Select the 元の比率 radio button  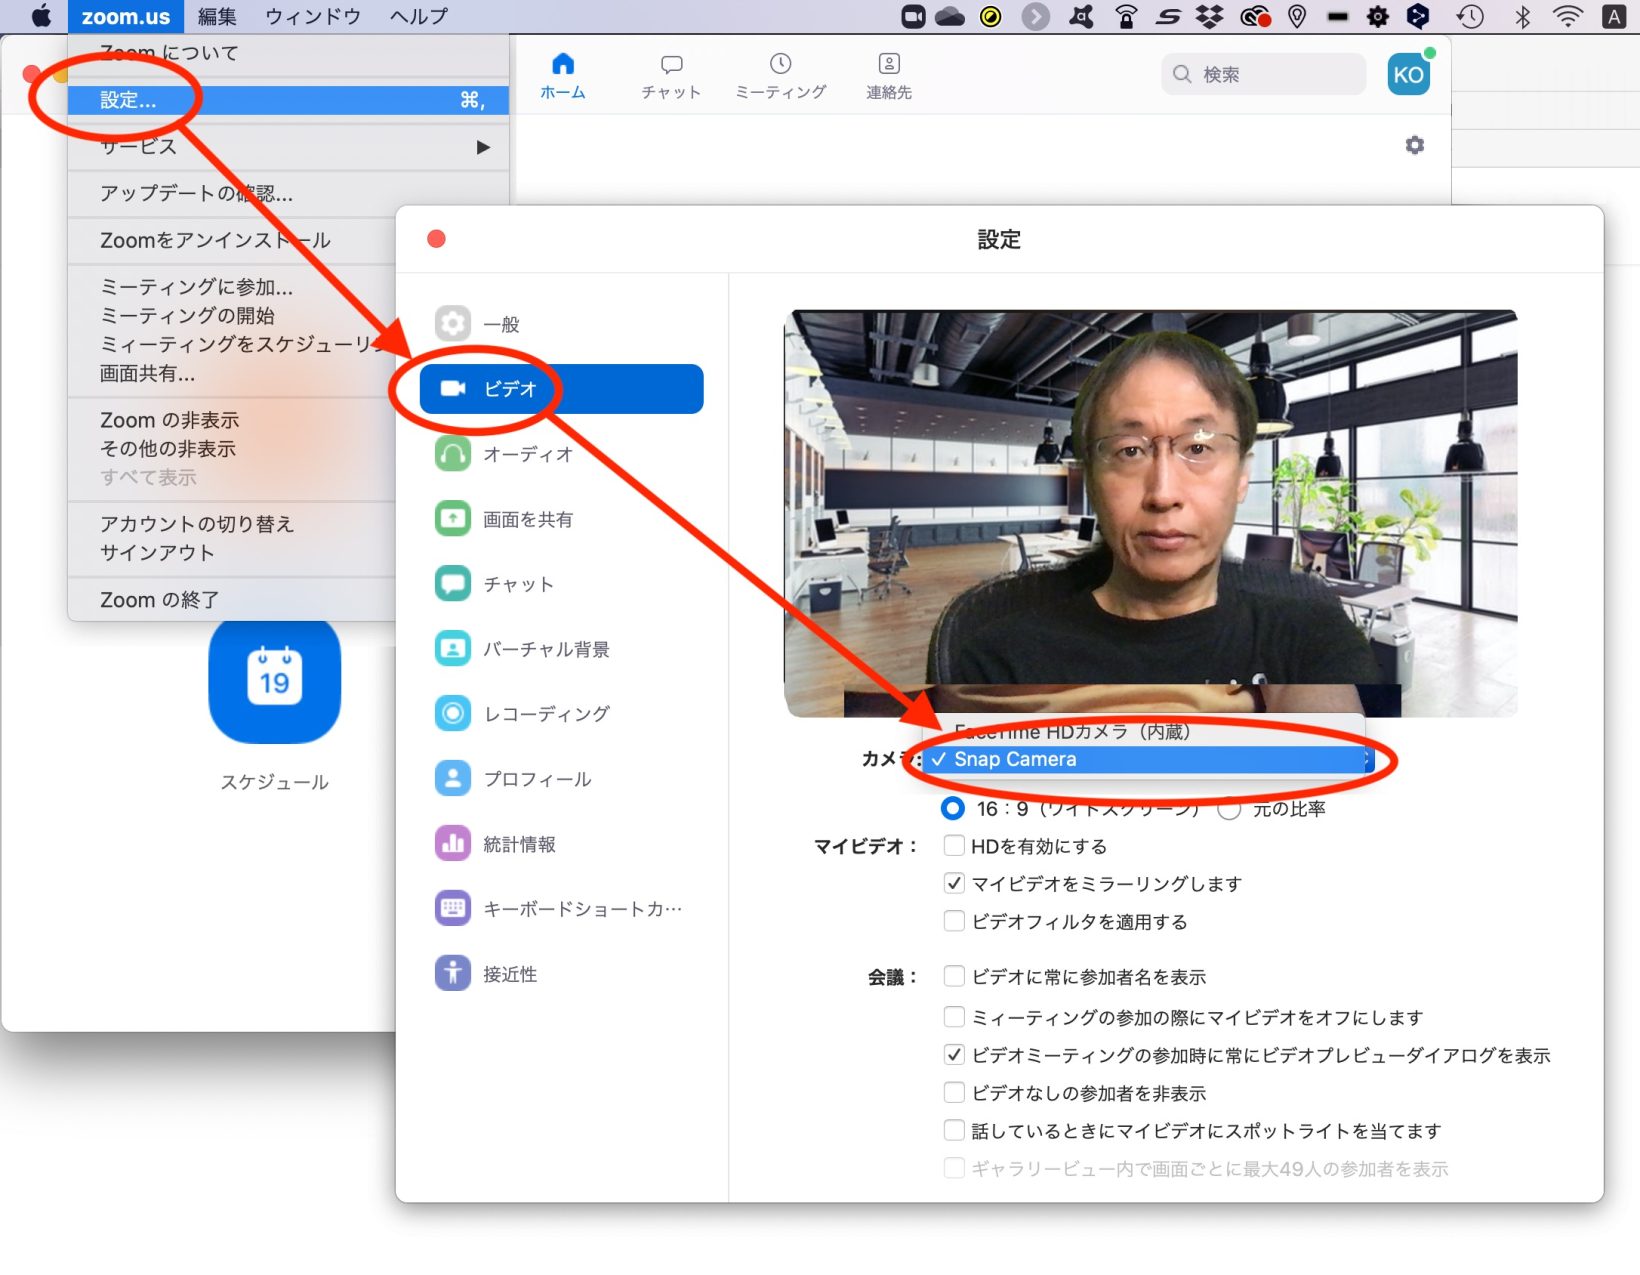point(1230,808)
